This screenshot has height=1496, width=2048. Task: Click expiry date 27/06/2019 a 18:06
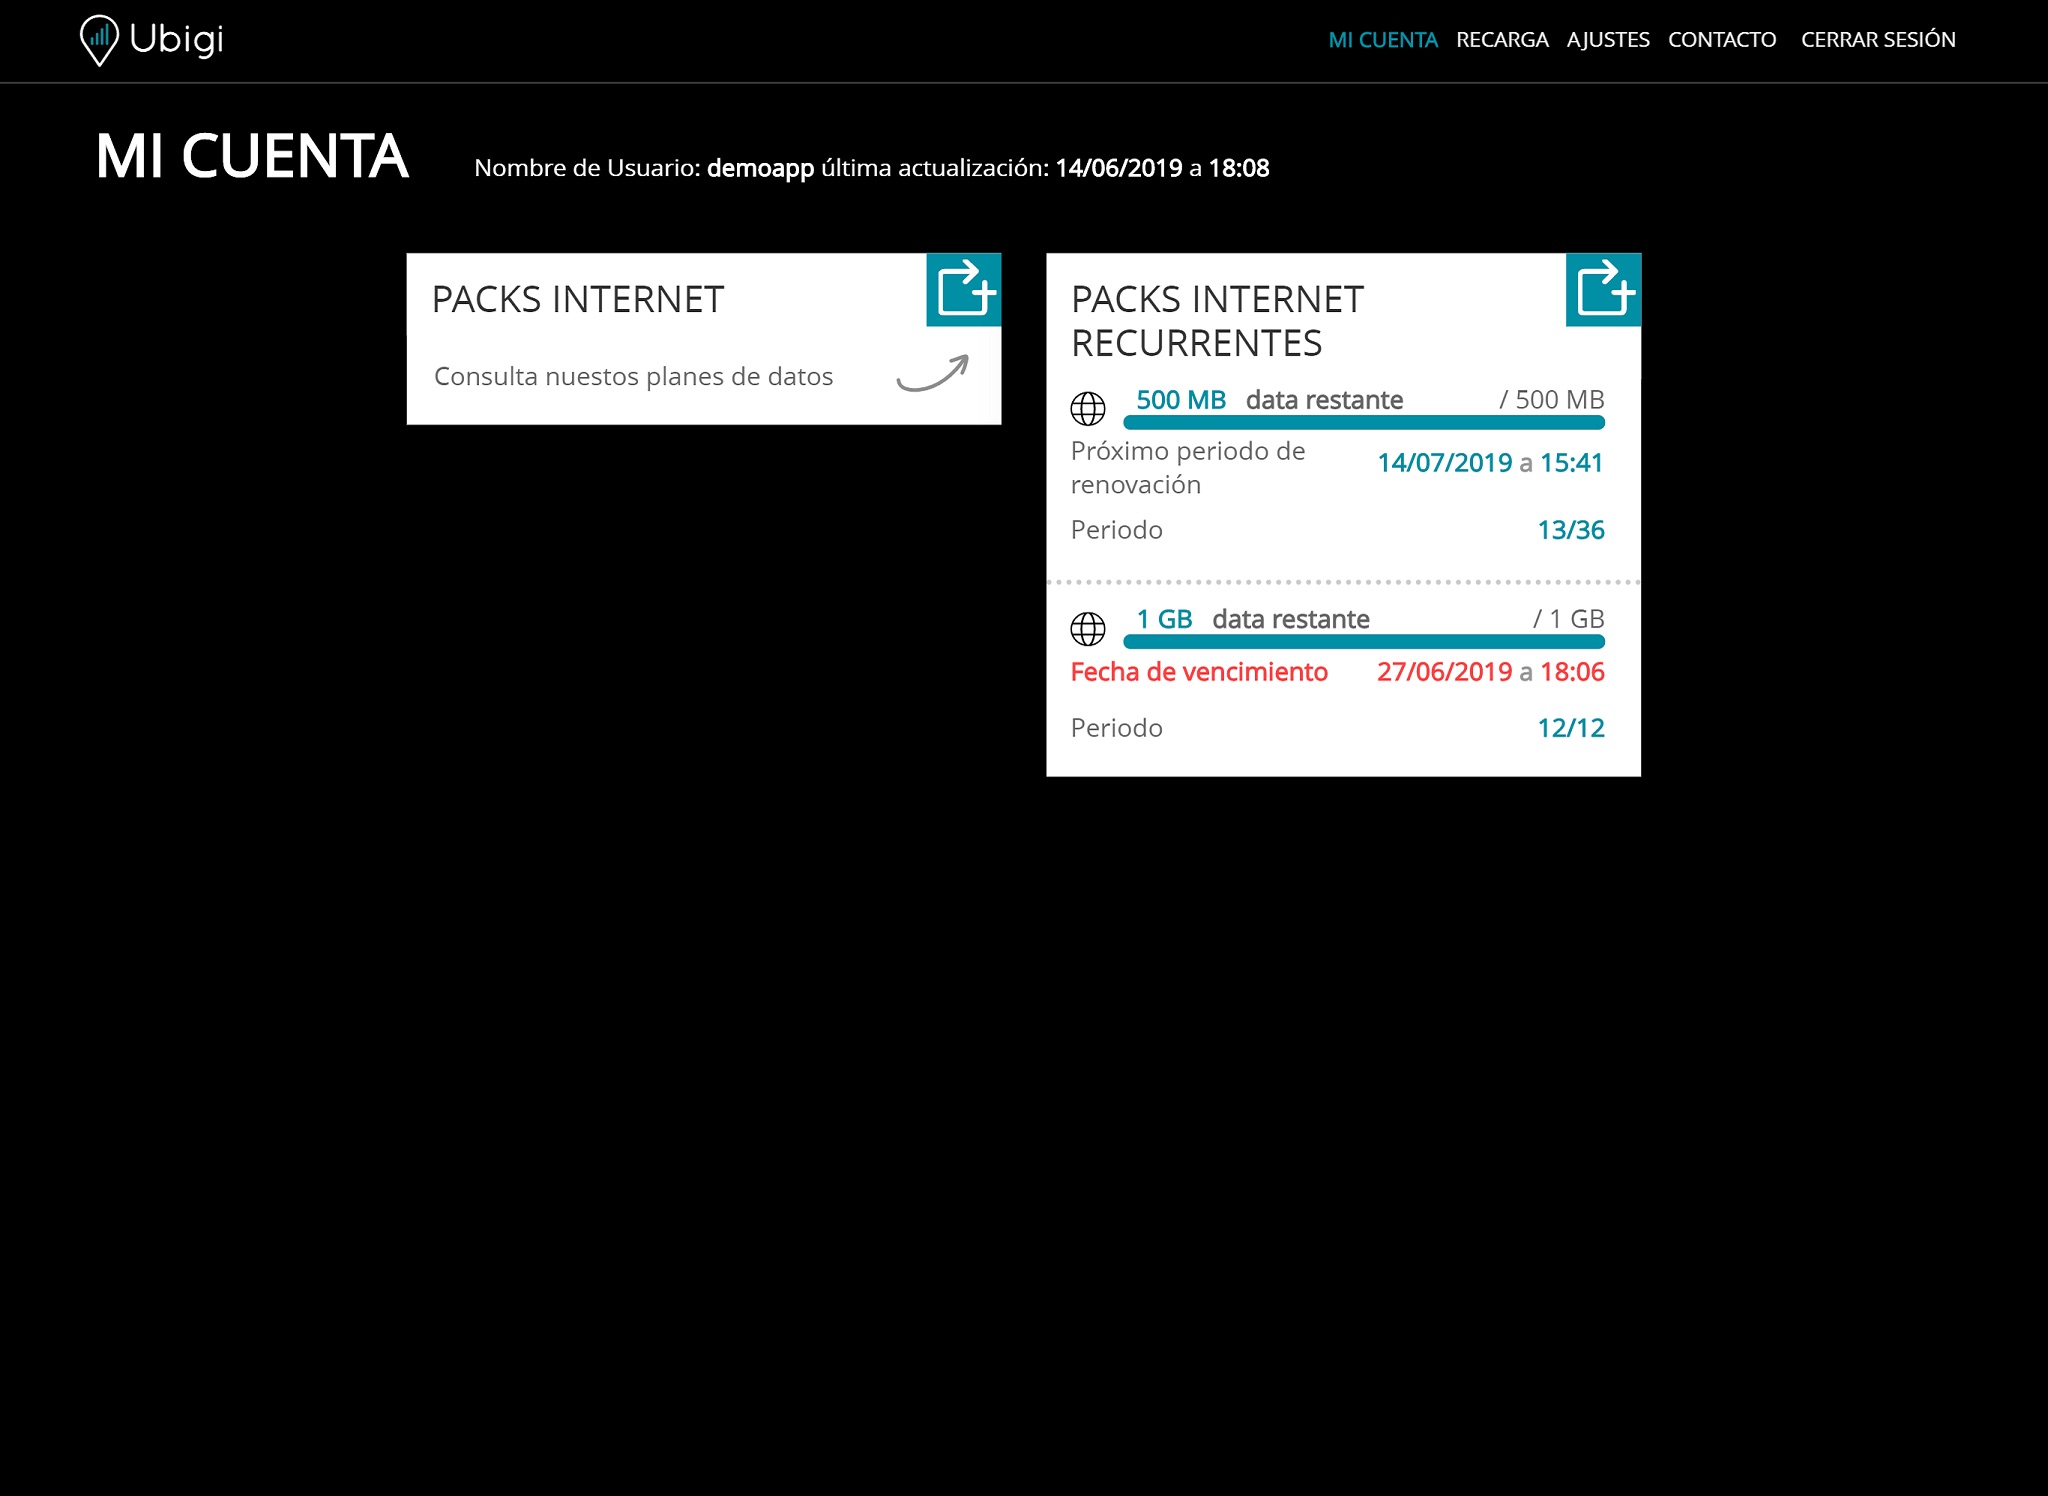[x=1490, y=672]
